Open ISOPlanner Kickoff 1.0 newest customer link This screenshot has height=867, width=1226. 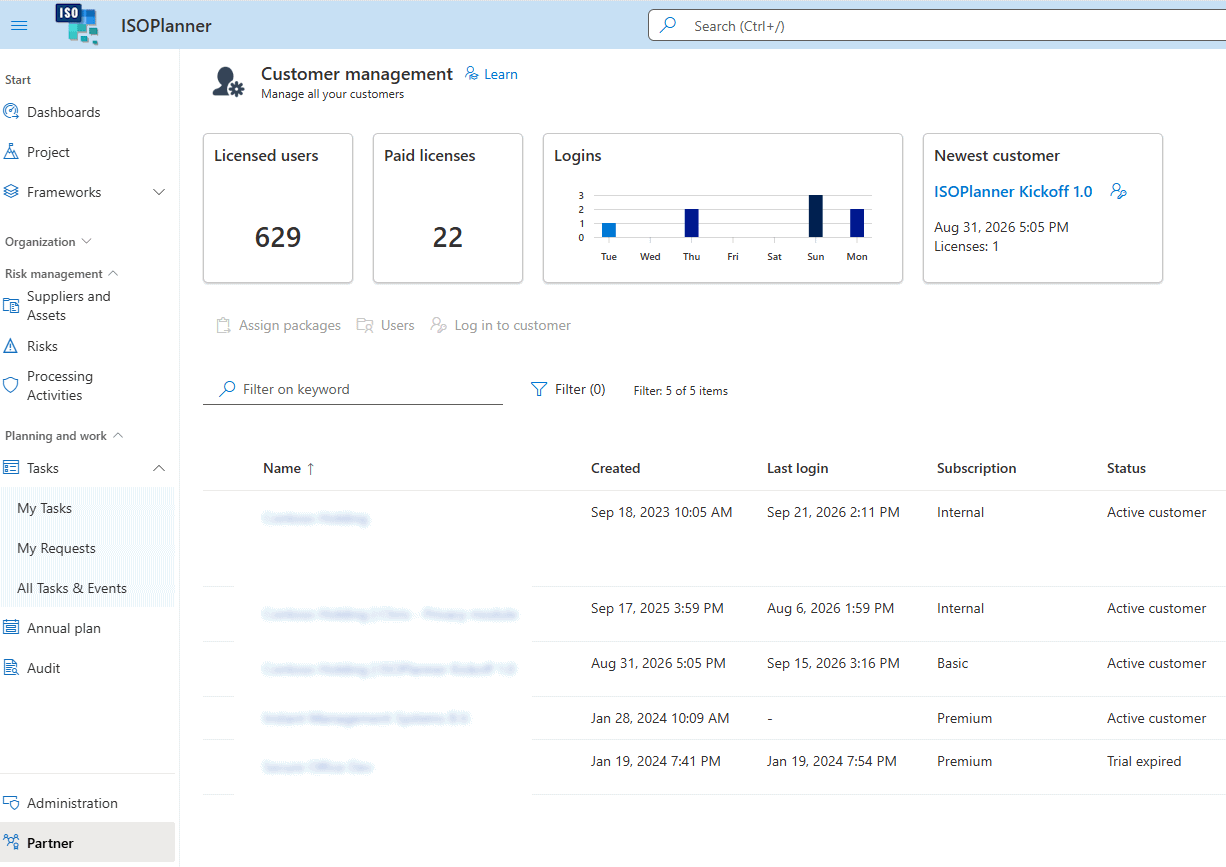point(1013,191)
